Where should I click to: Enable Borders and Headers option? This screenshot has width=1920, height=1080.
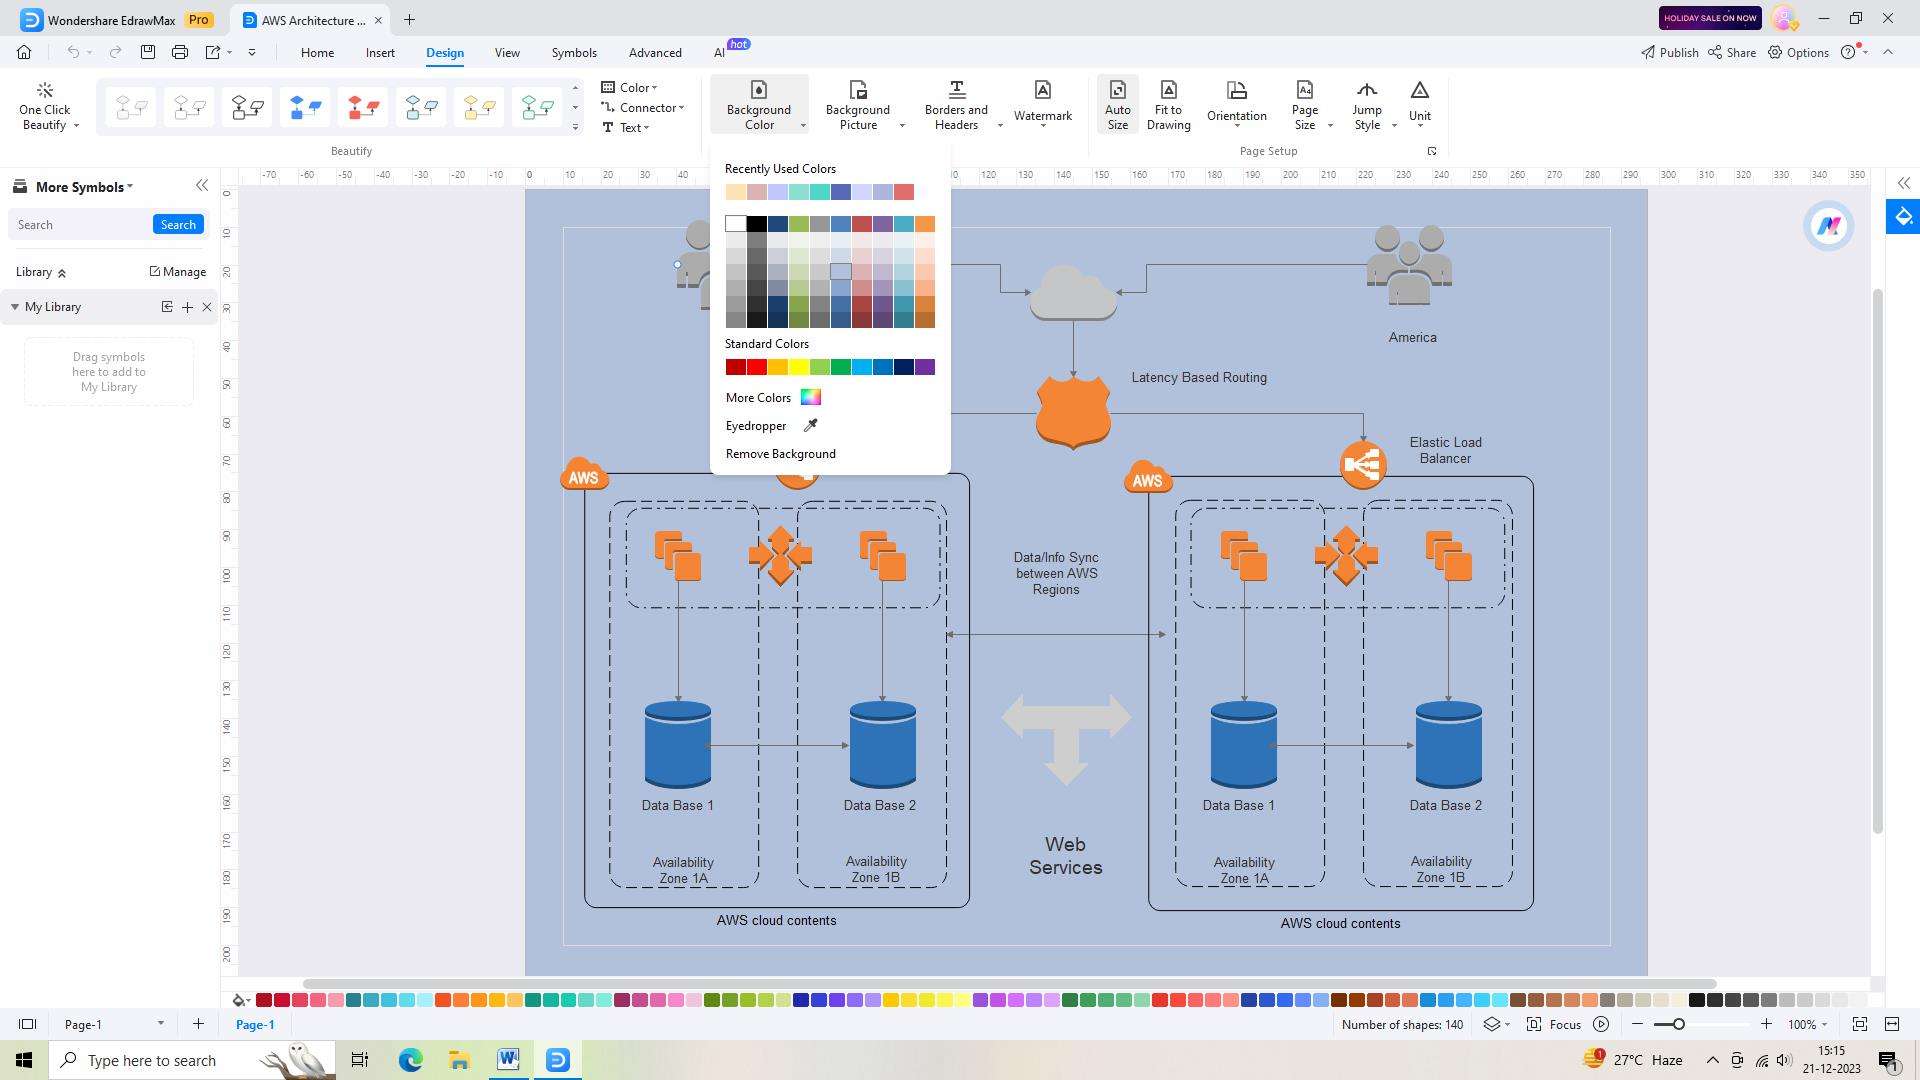coord(953,104)
